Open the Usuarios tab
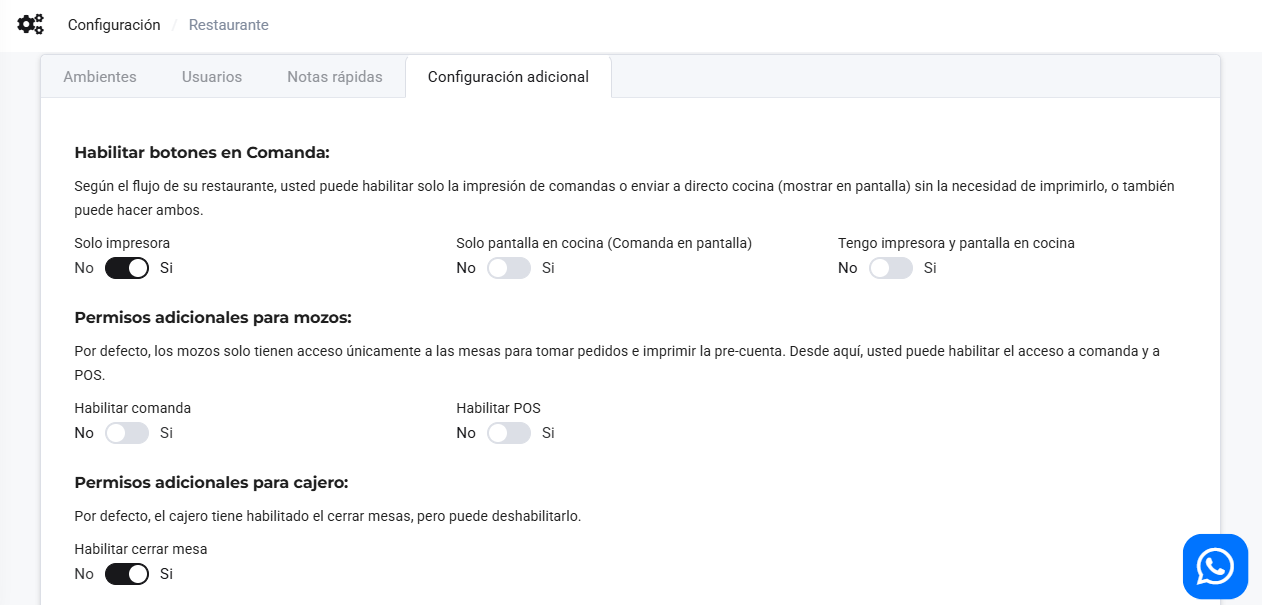 point(211,76)
